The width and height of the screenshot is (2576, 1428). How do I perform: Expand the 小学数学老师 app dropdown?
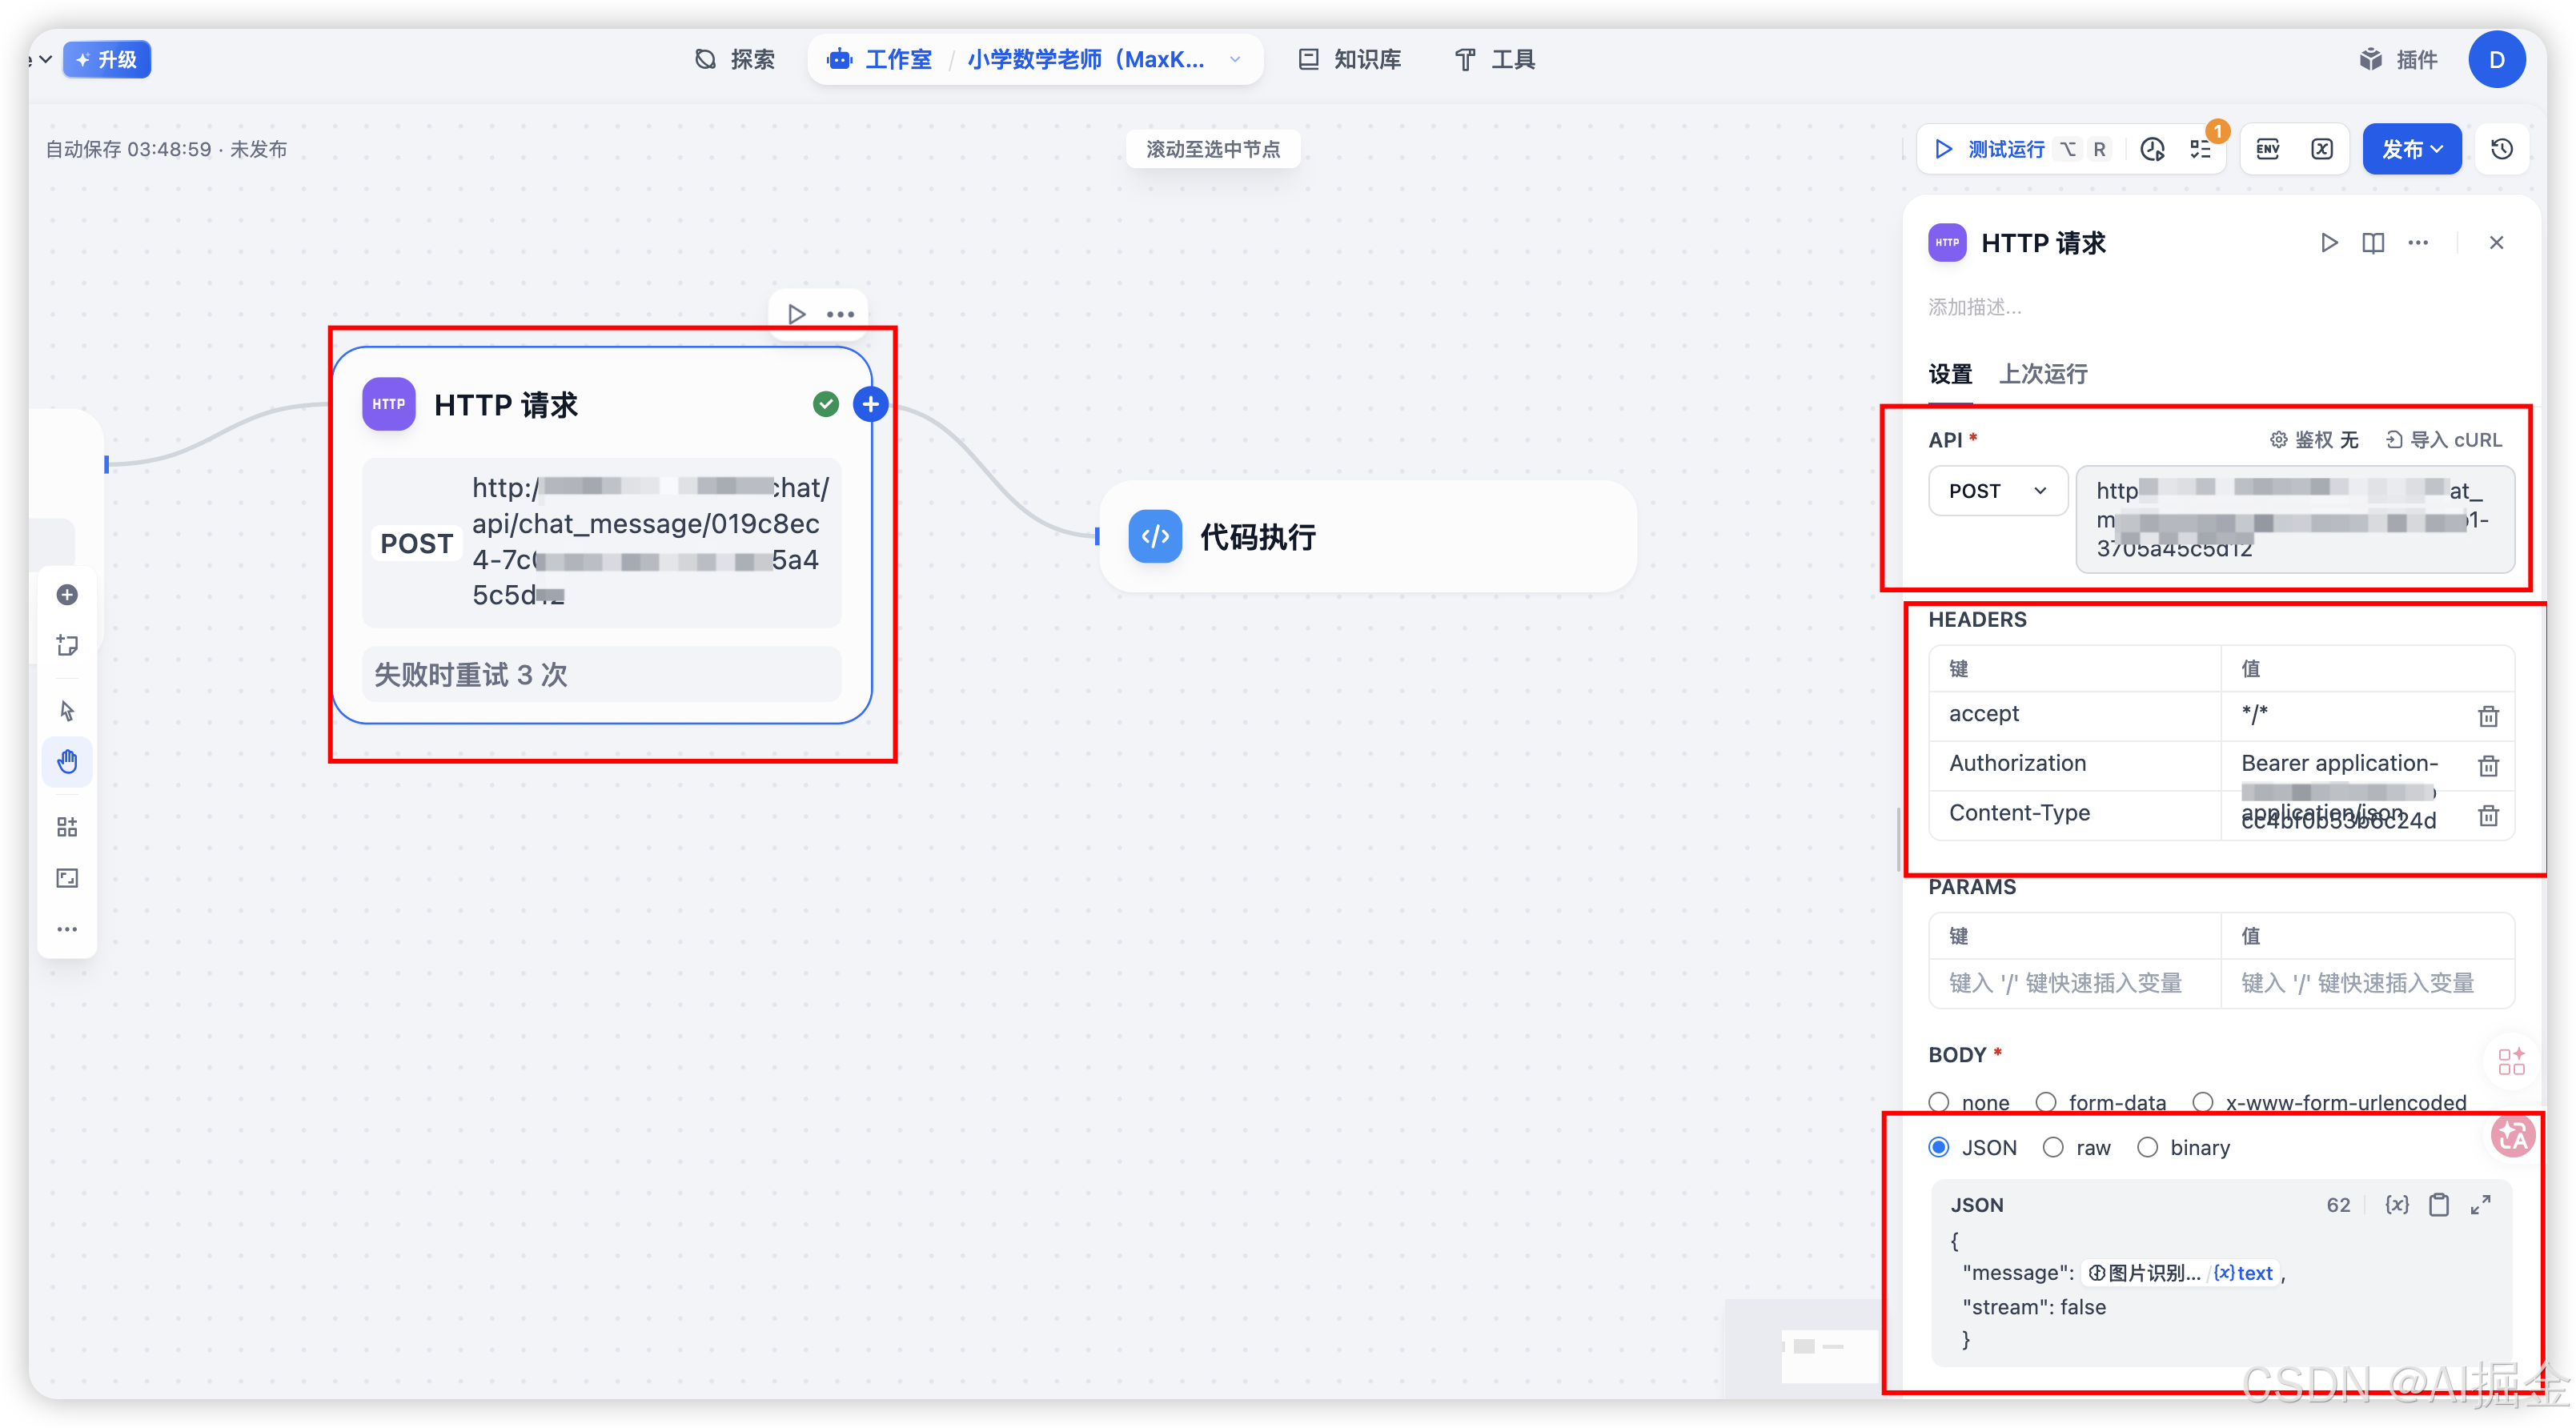(1236, 60)
